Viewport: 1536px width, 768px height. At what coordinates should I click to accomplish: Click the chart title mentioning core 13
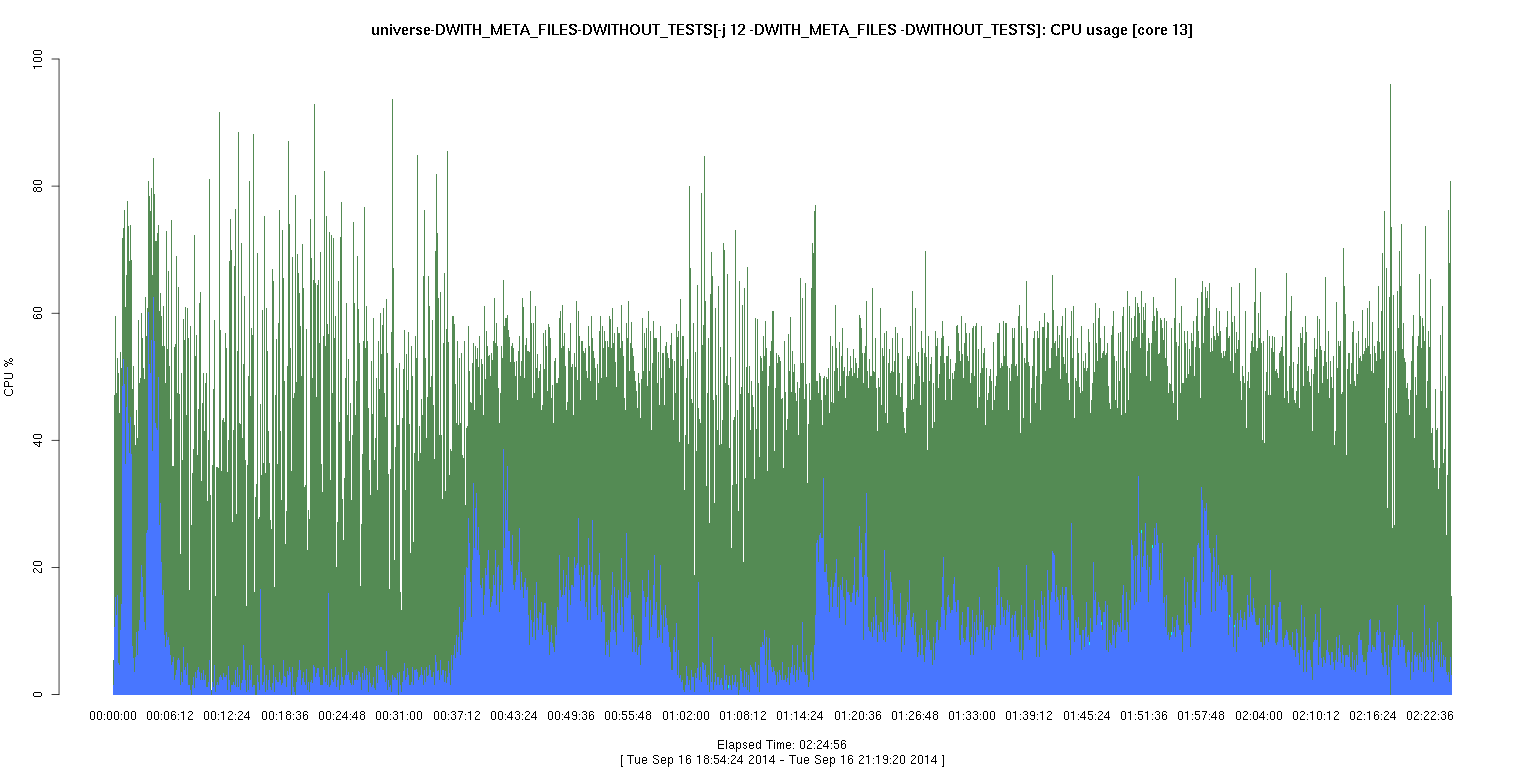click(781, 30)
